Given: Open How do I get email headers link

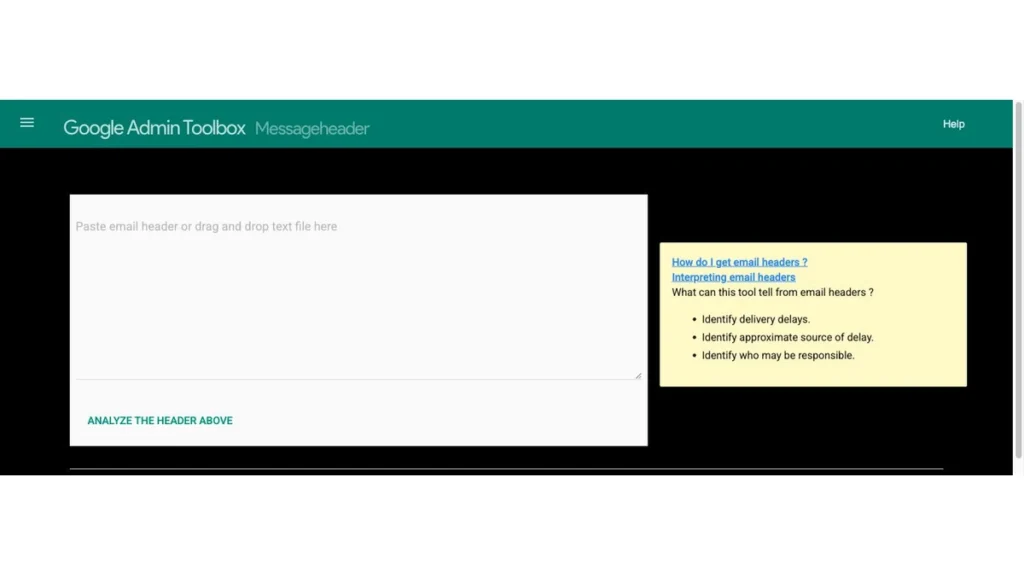Looking at the screenshot, I should pos(739,262).
